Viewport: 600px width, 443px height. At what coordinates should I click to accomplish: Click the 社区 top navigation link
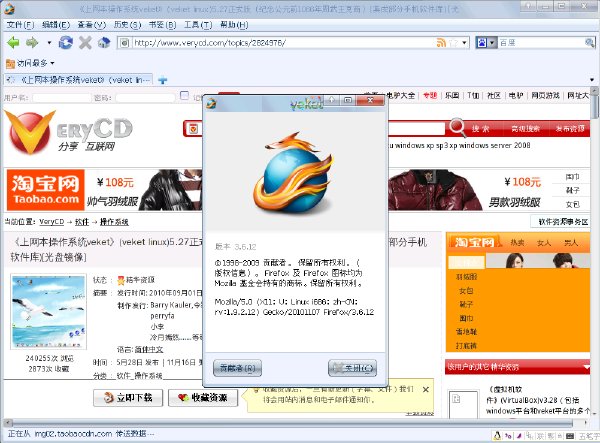494,95
